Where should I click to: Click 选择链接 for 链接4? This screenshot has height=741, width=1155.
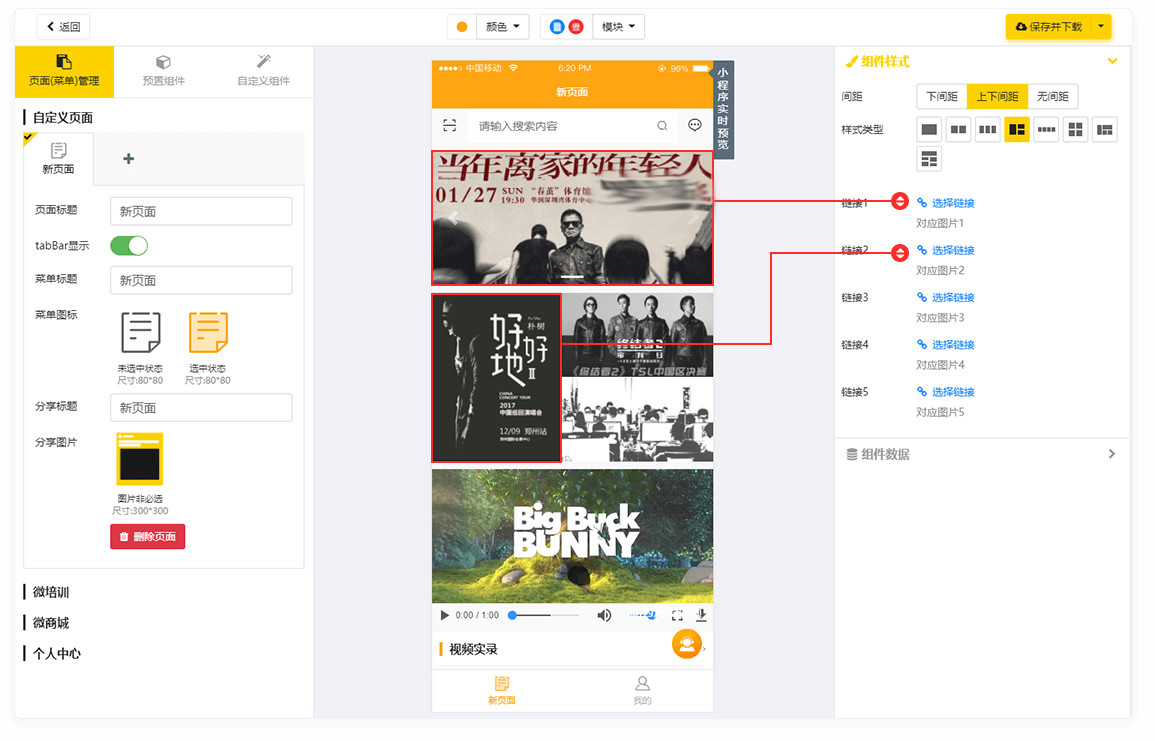[x=946, y=345]
